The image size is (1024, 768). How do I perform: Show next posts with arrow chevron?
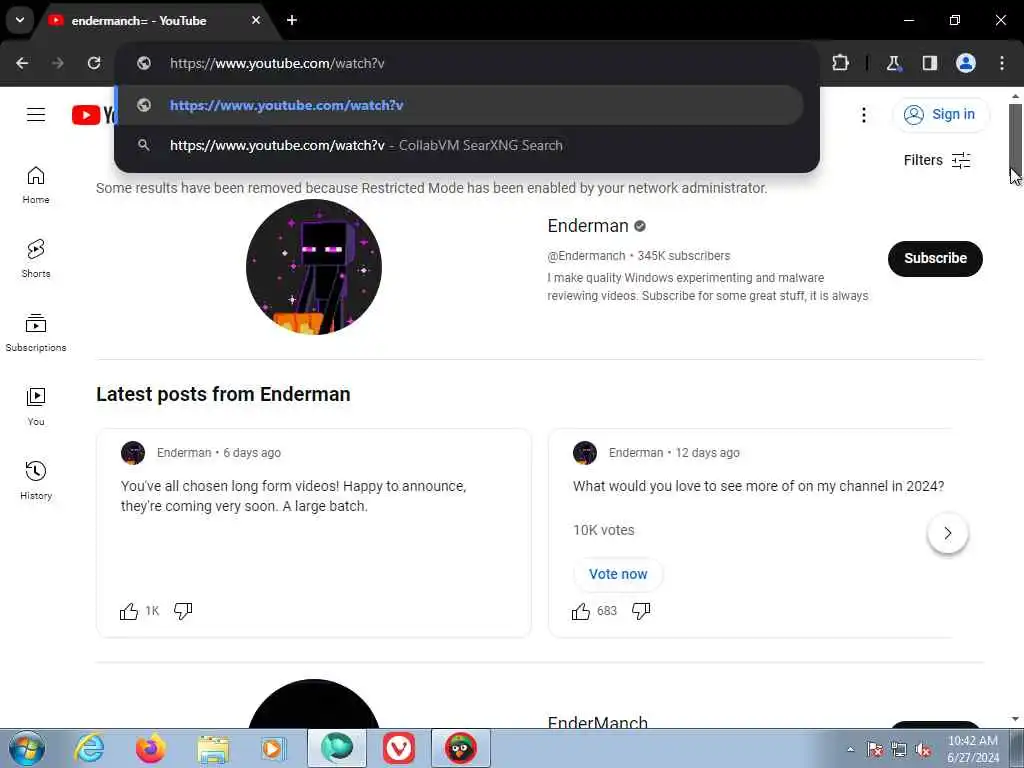(948, 533)
